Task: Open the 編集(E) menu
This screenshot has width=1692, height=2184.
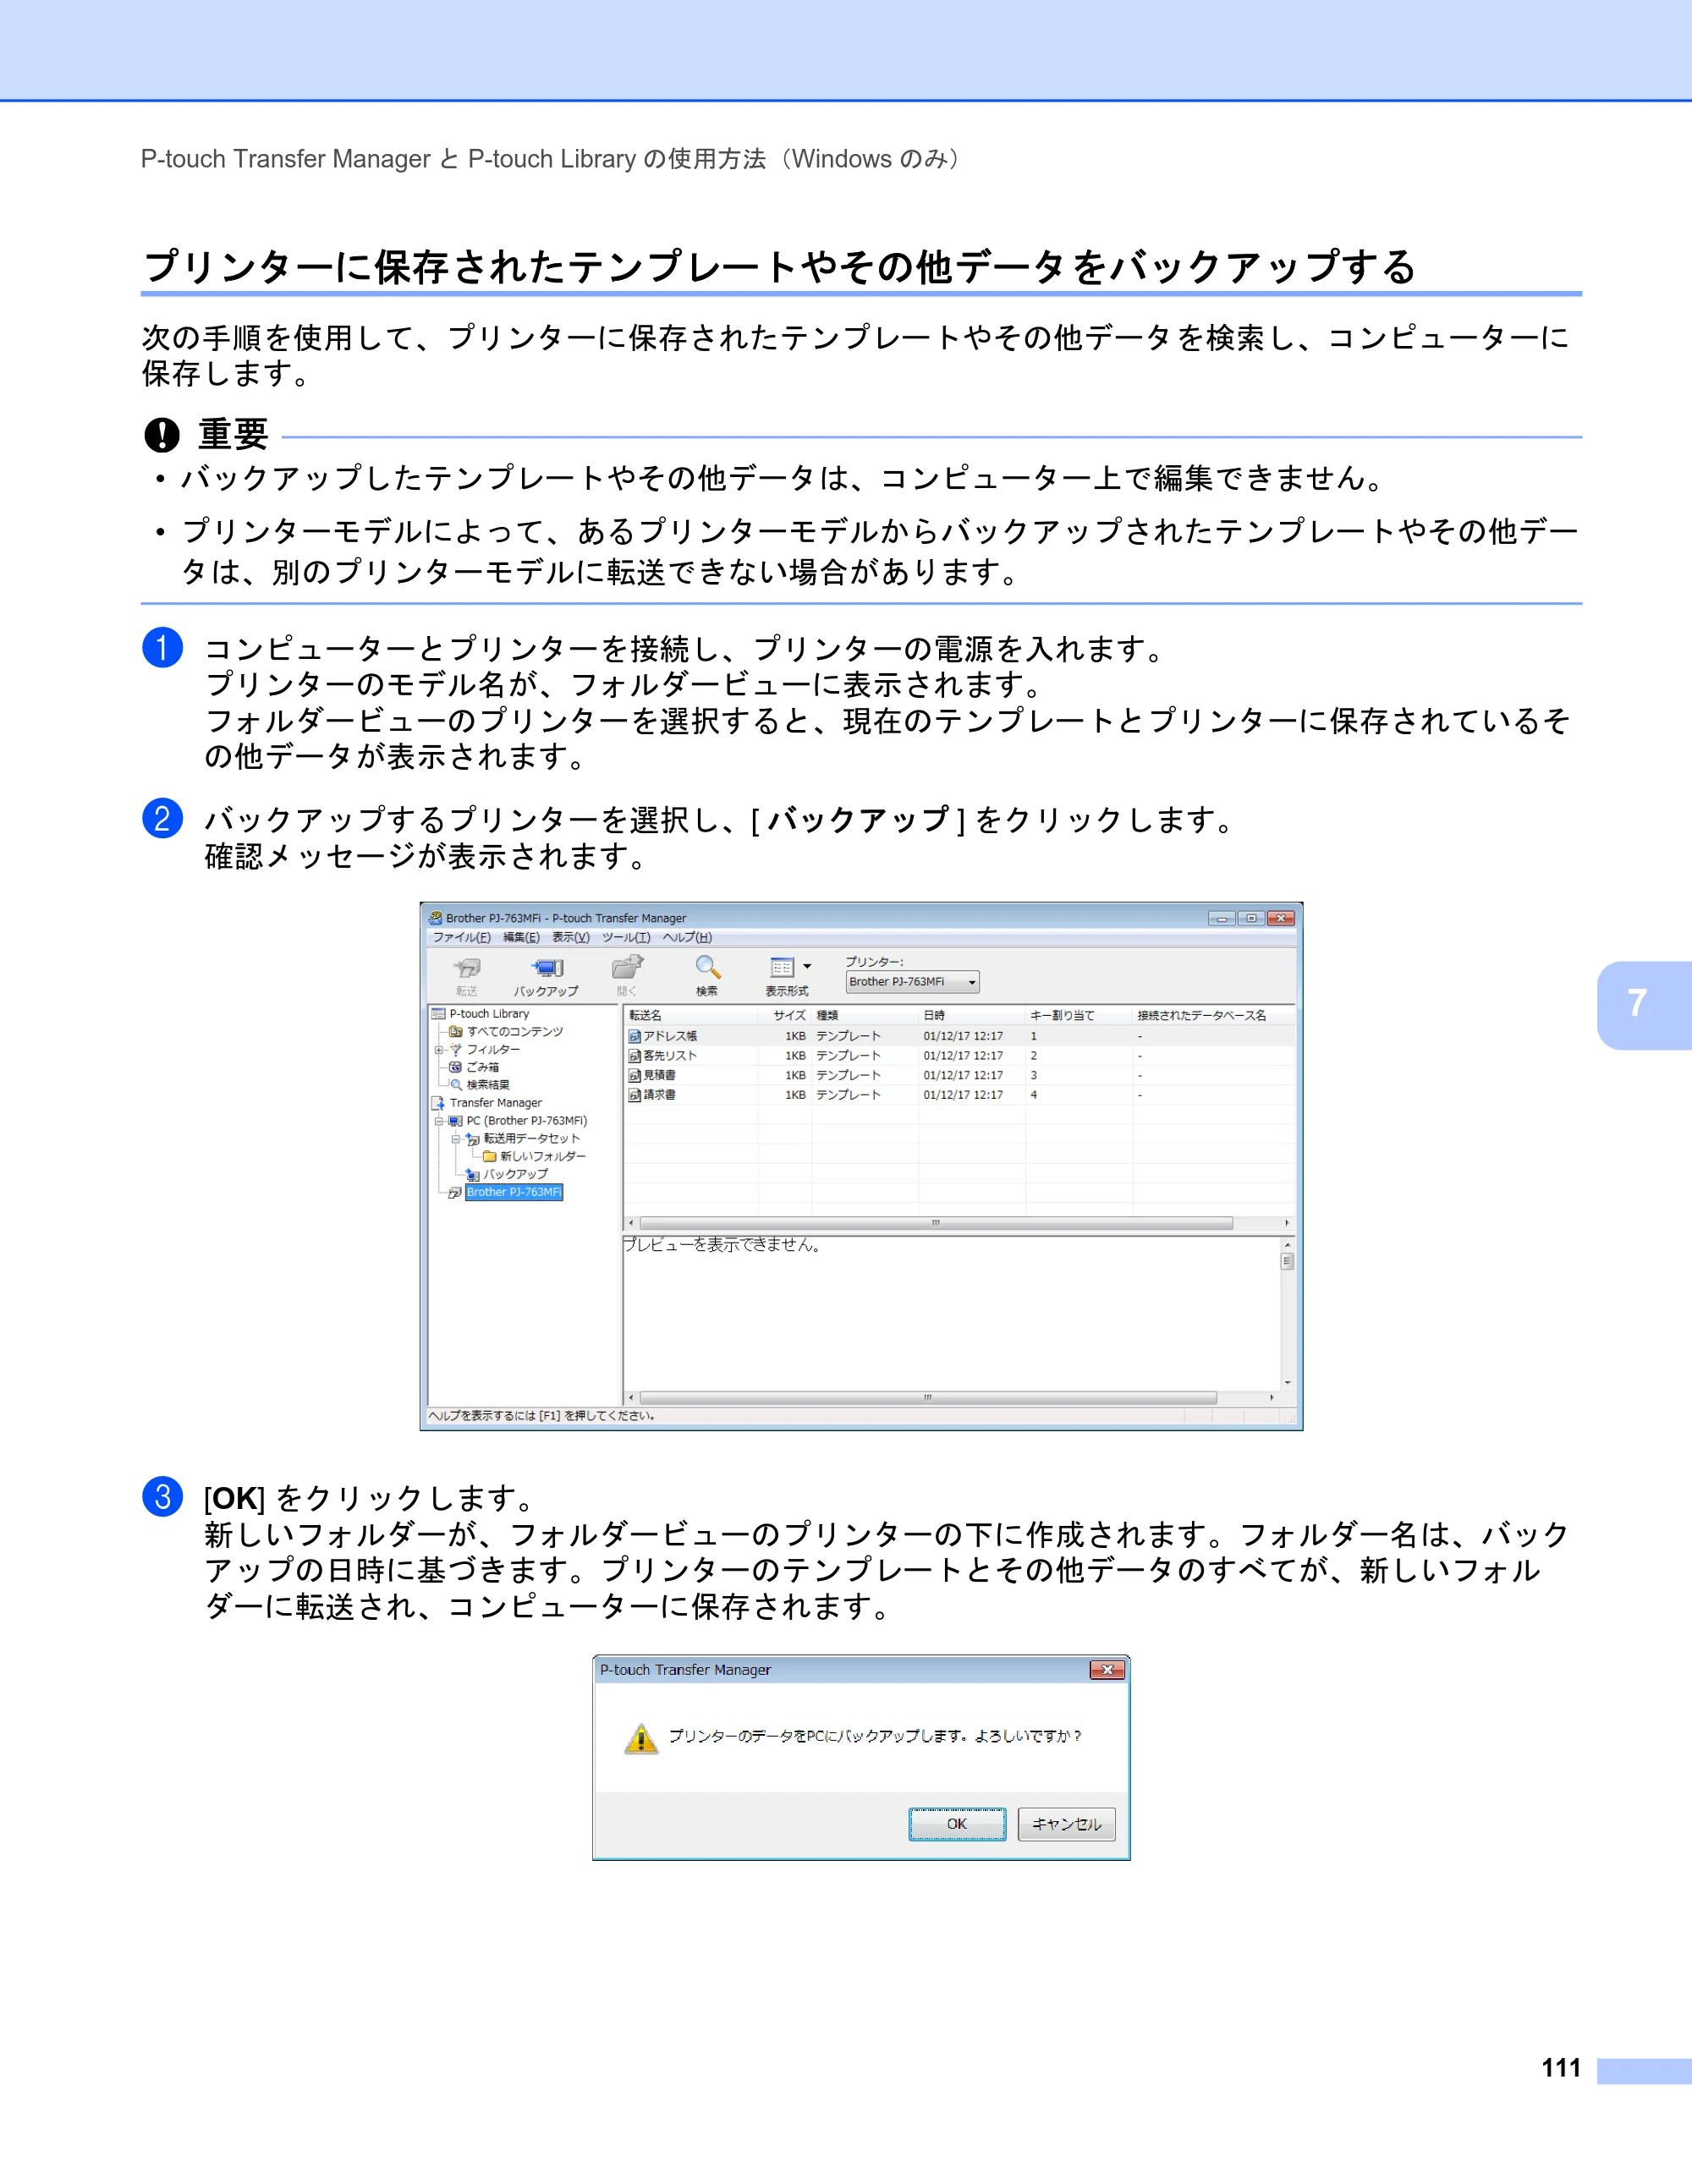Action: coord(521,937)
